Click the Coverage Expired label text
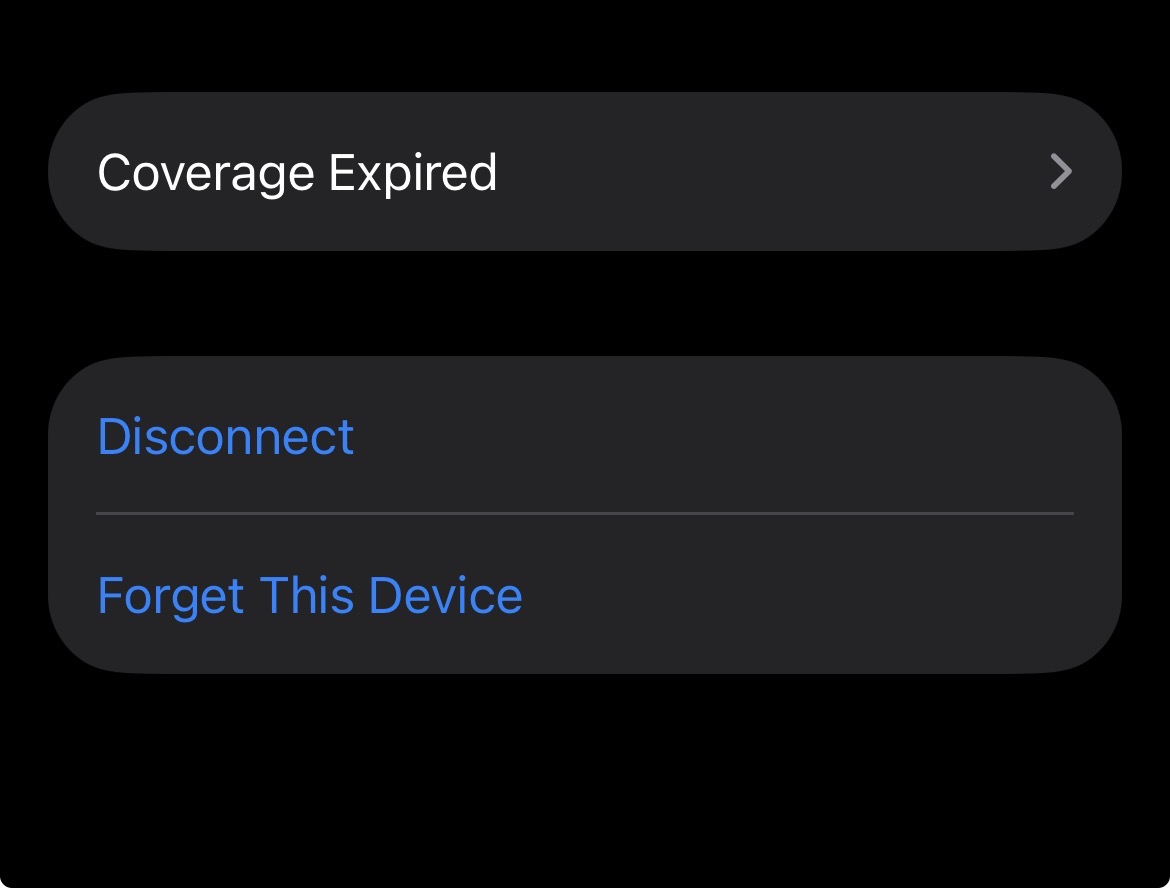The image size is (1170, 888). (x=297, y=172)
